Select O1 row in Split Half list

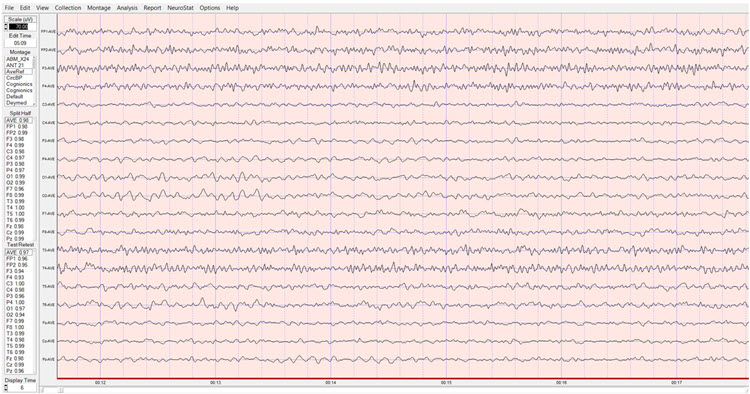coord(19,176)
